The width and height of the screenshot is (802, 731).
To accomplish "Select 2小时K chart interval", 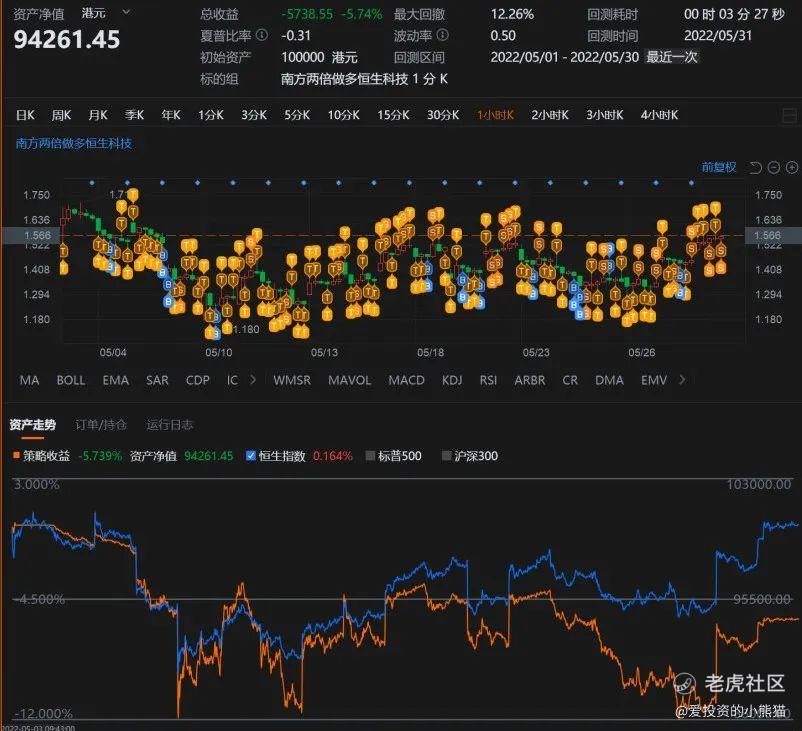I will (550, 115).
